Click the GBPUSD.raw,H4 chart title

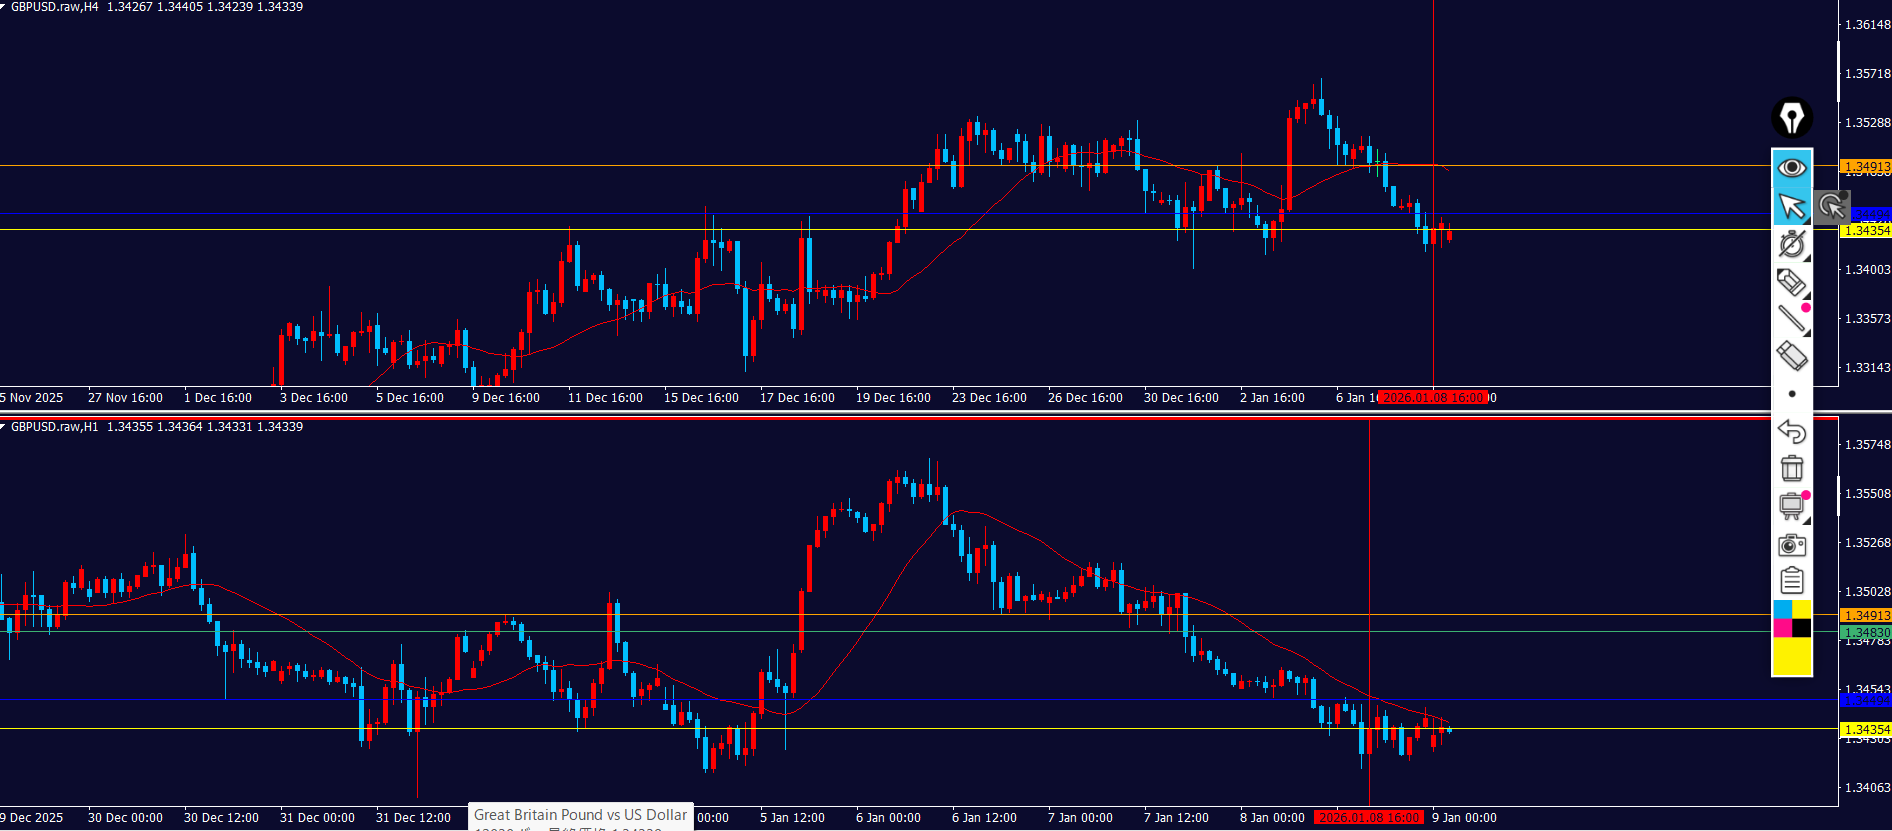55,7
